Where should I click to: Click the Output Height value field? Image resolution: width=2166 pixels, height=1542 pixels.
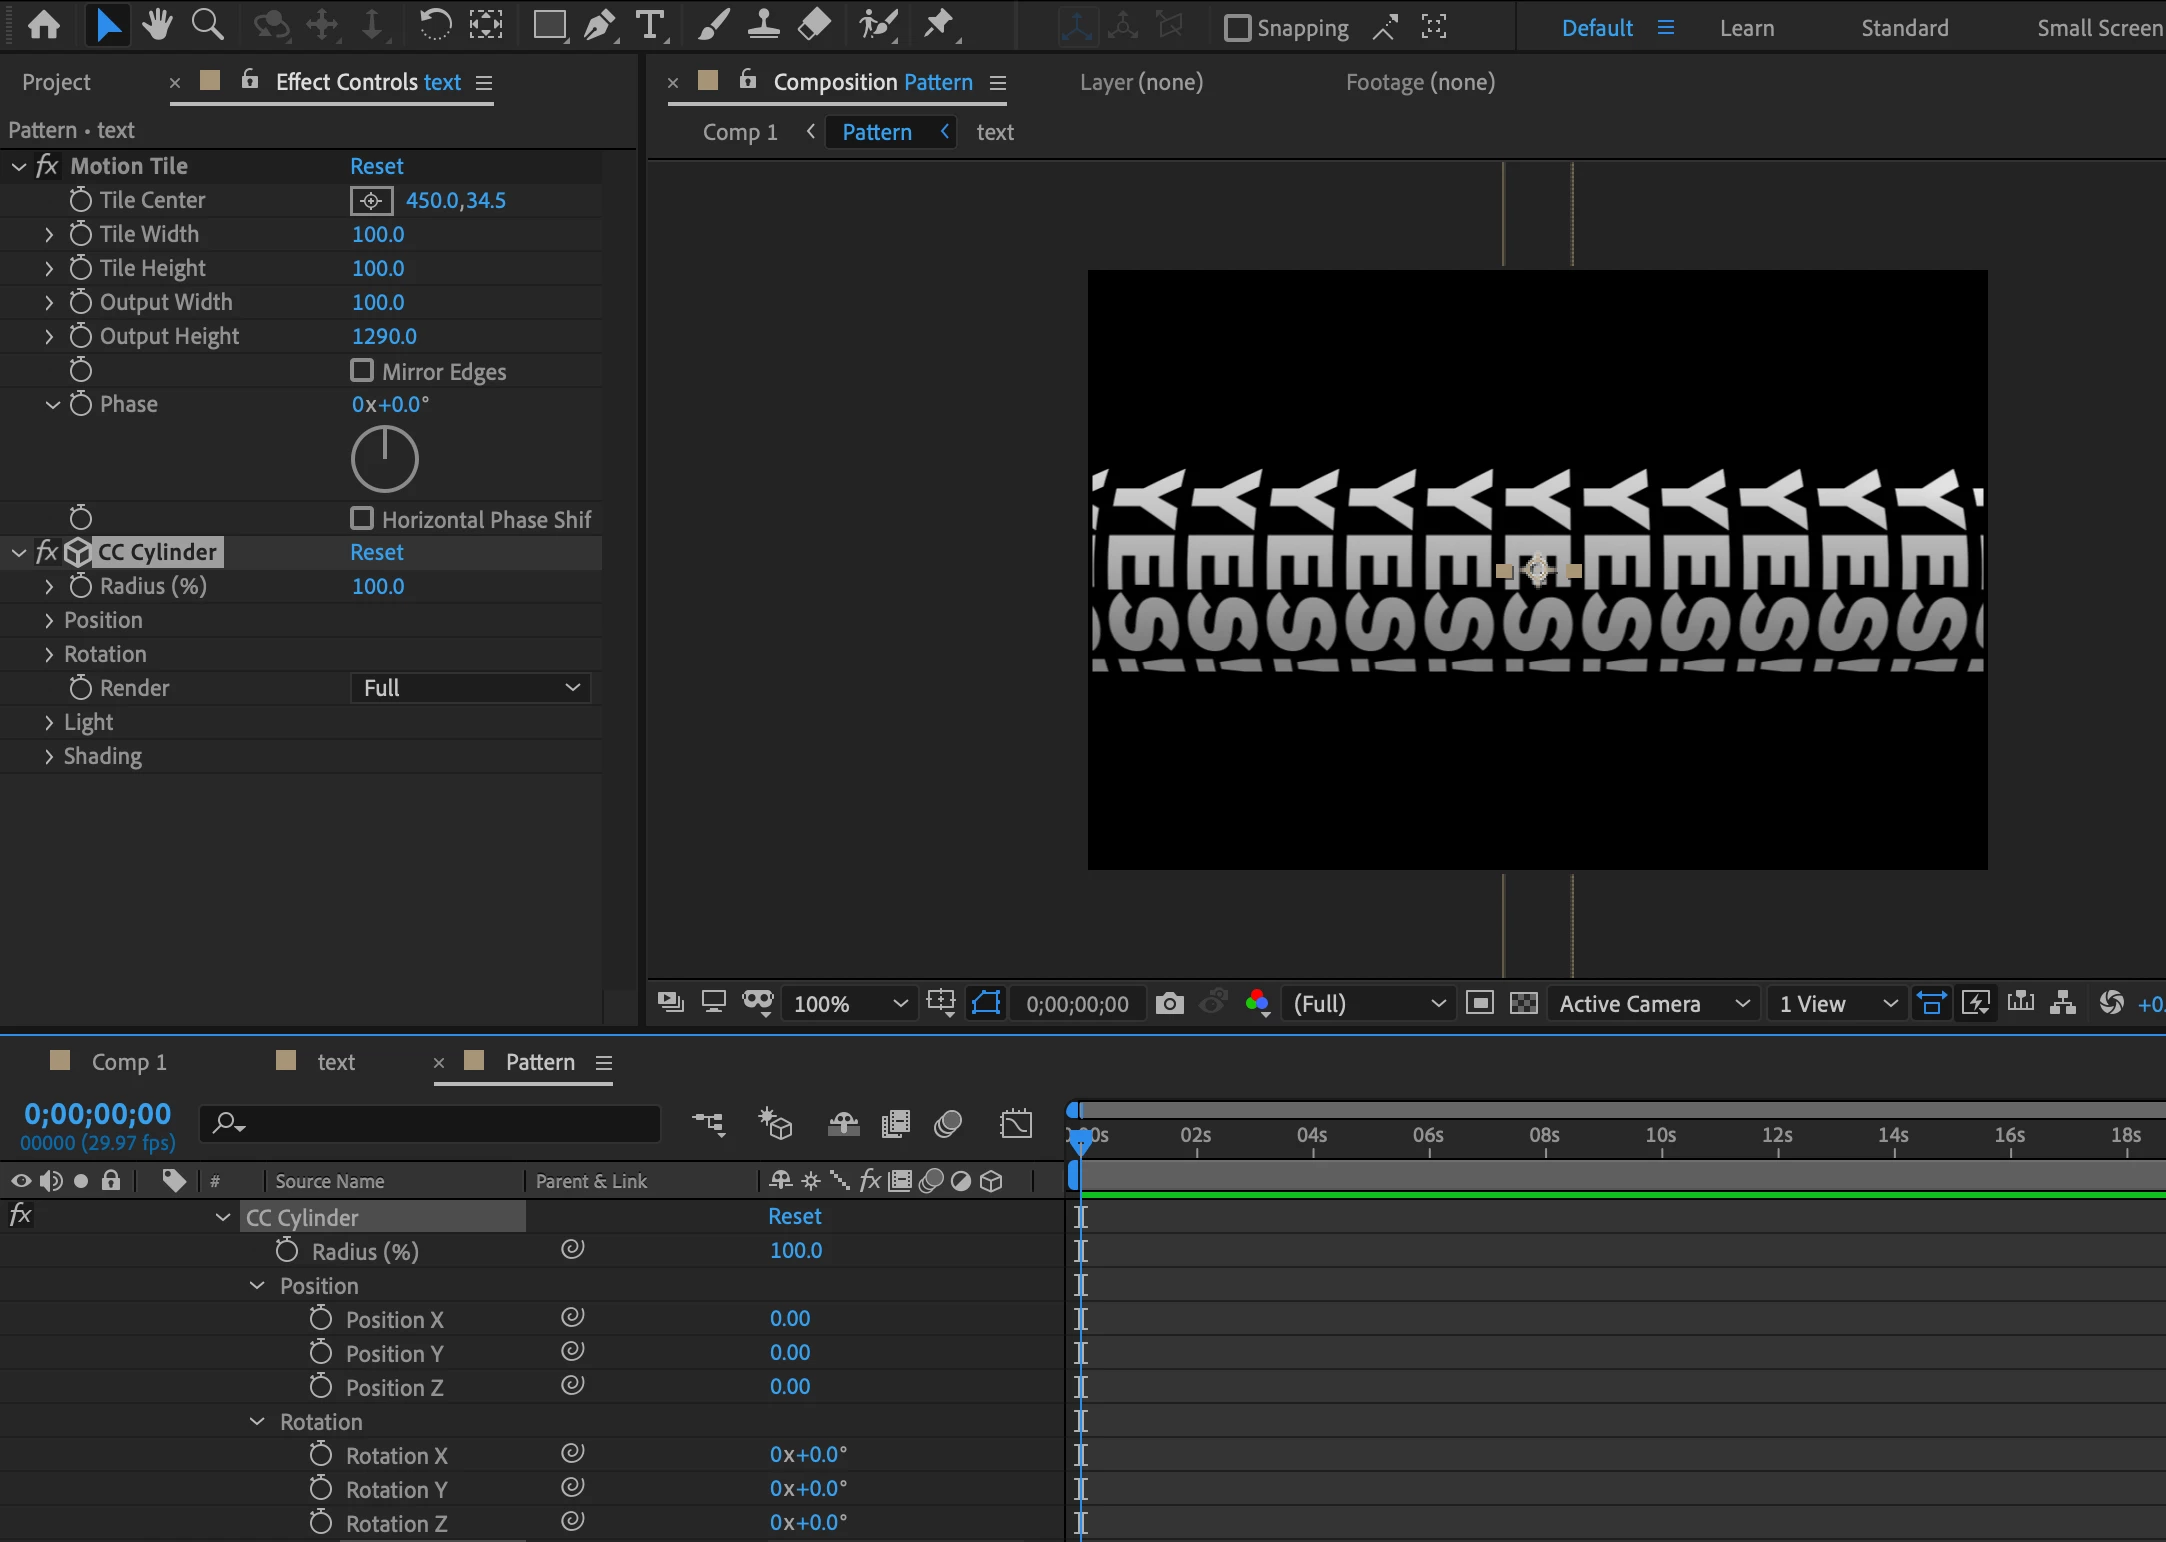pyautogui.click(x=384, y=336)
